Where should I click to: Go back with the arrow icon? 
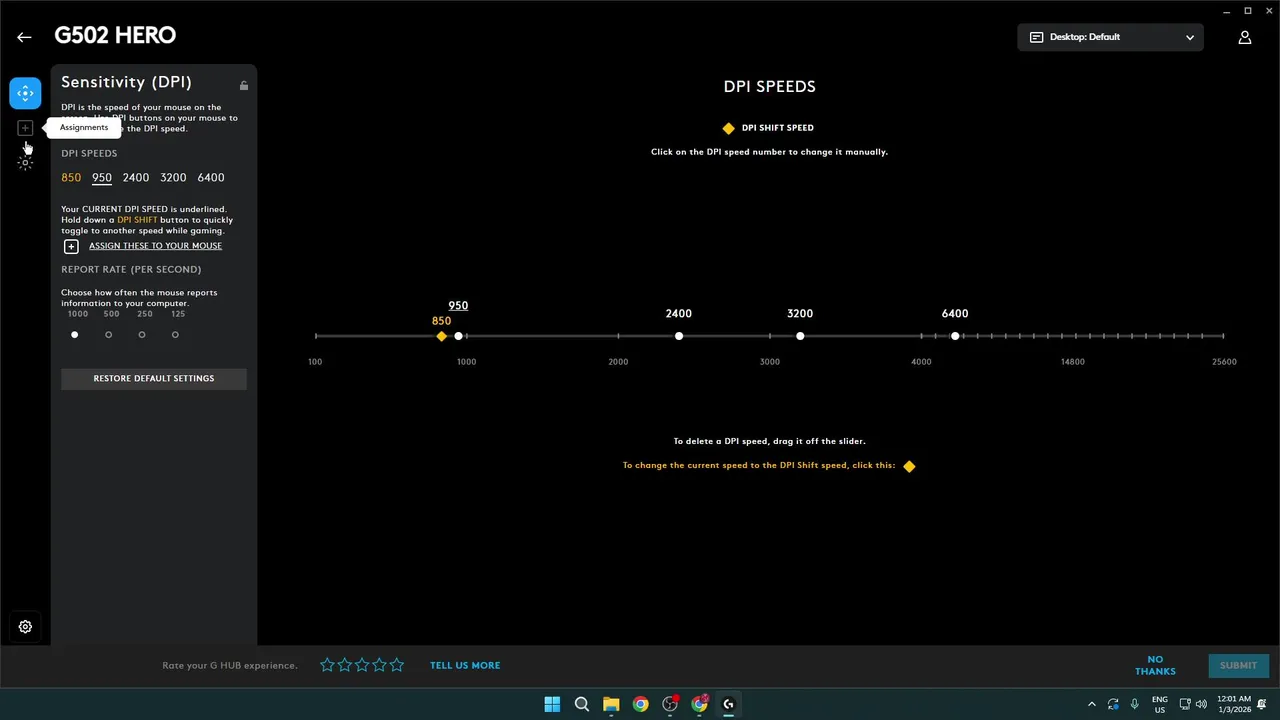pos(24,37)
